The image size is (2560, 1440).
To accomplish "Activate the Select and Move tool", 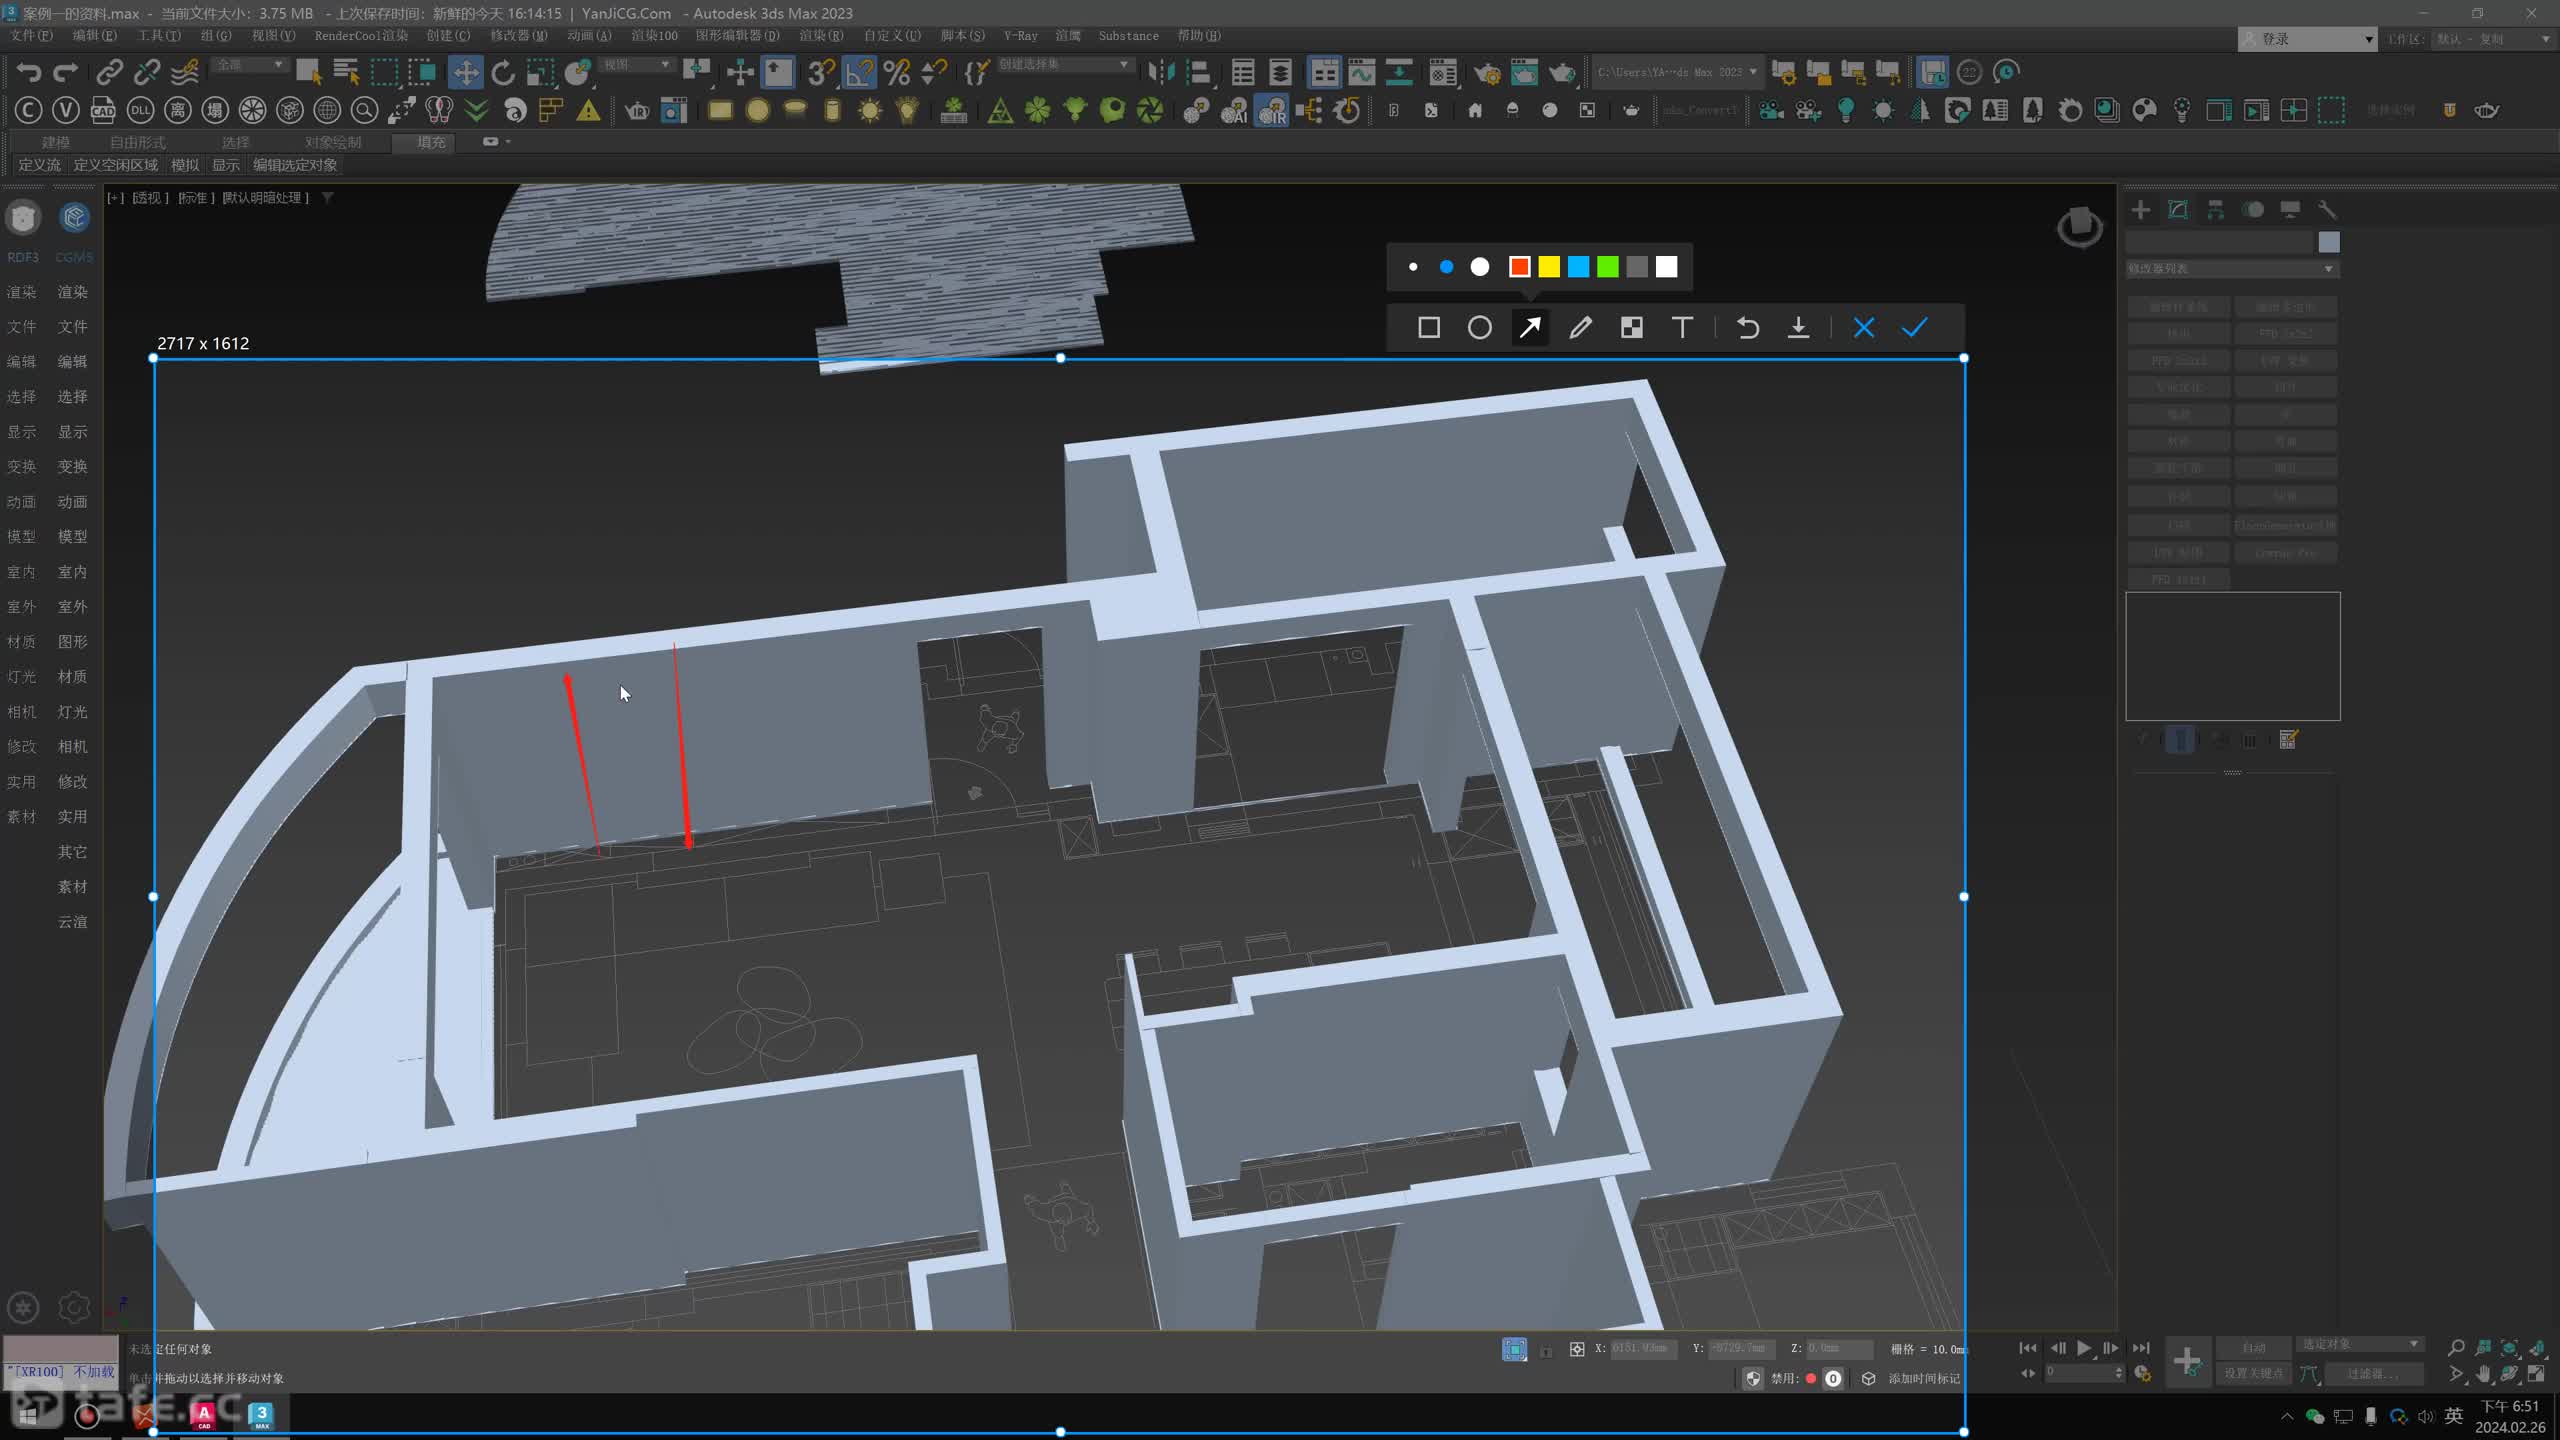I will click(x=465, y=72).
